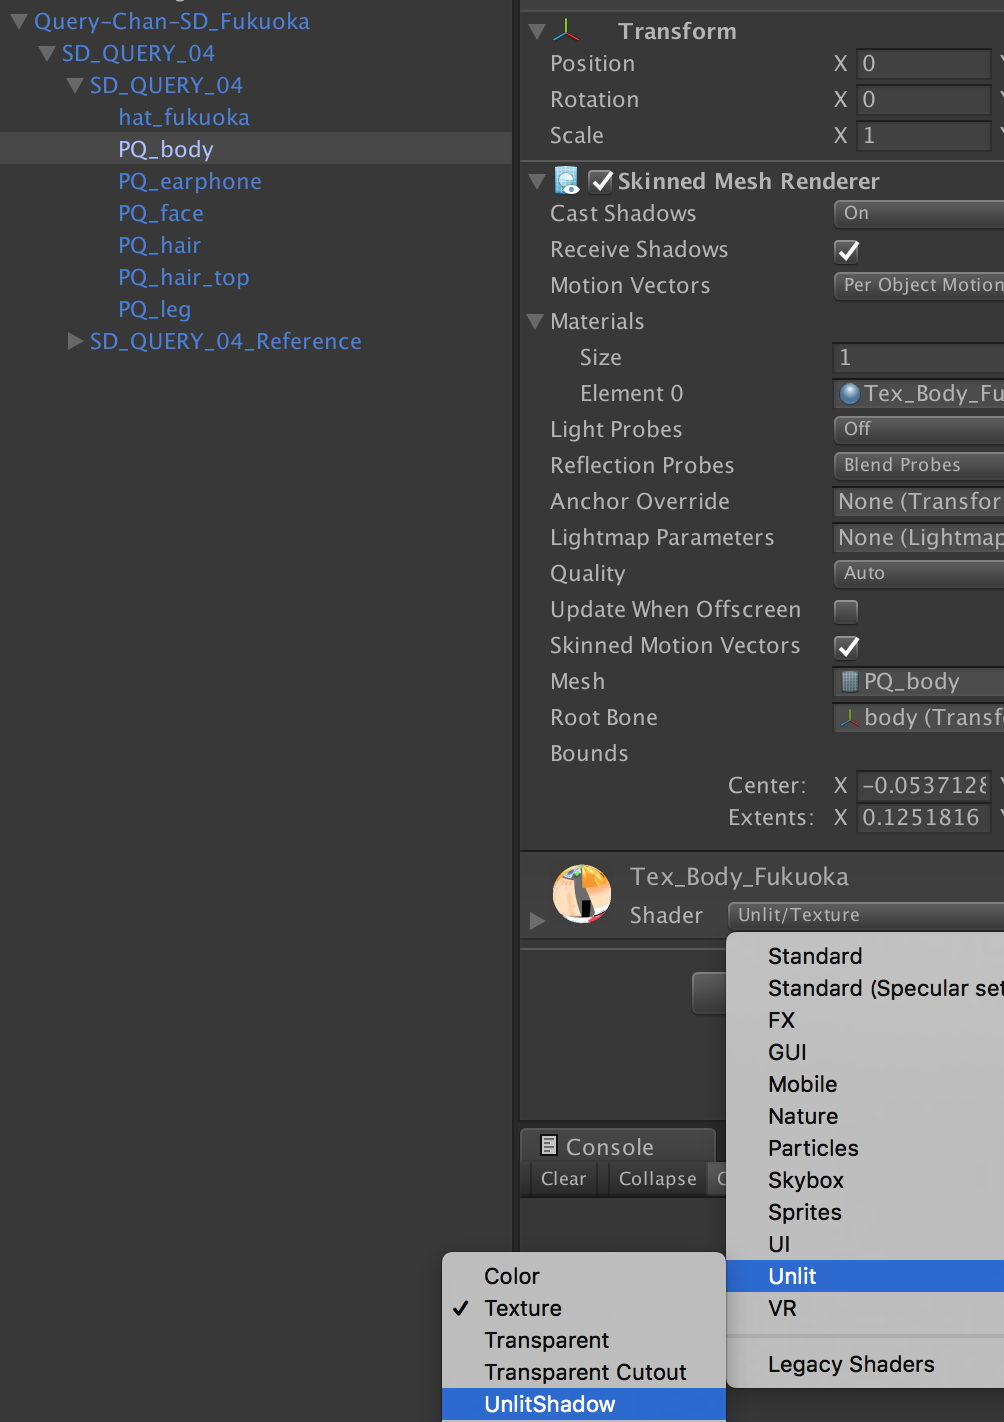Click the Tex_Body_Fukuoka material preview sphere
Viewport: 1004px width, 1422px height.
[582, 894]
